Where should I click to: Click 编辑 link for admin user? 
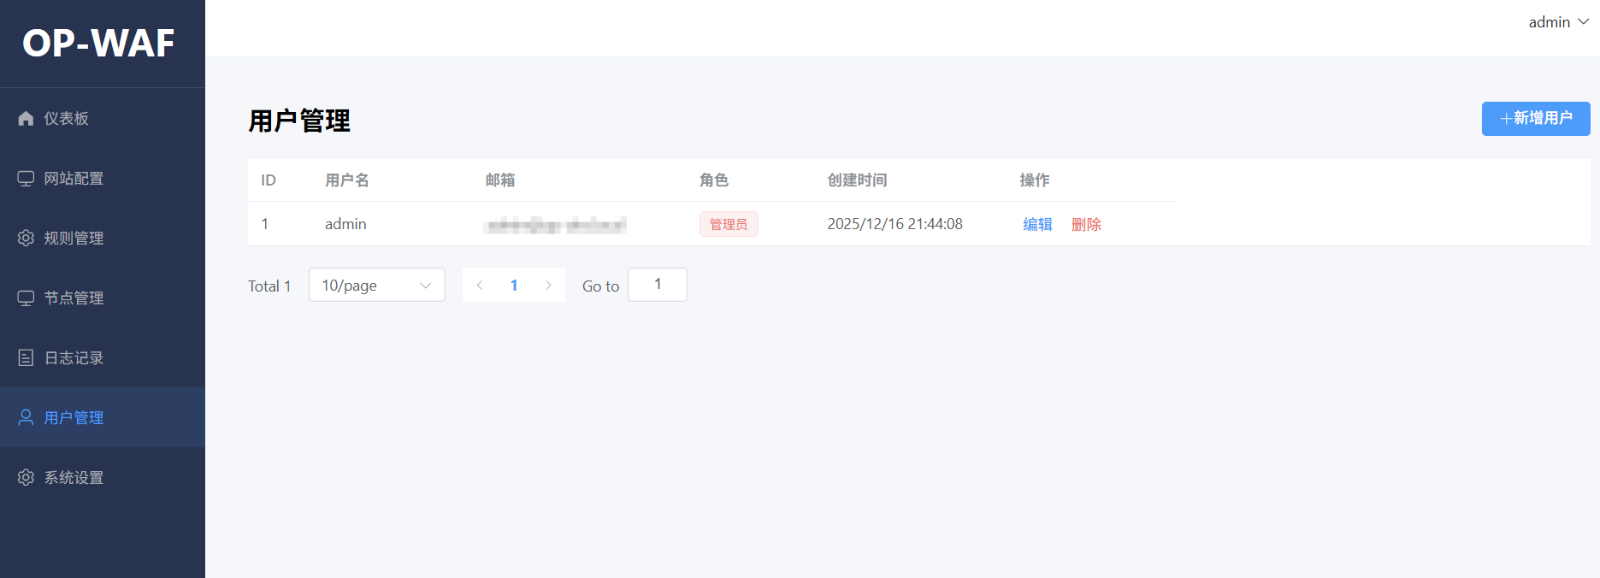1037,224
